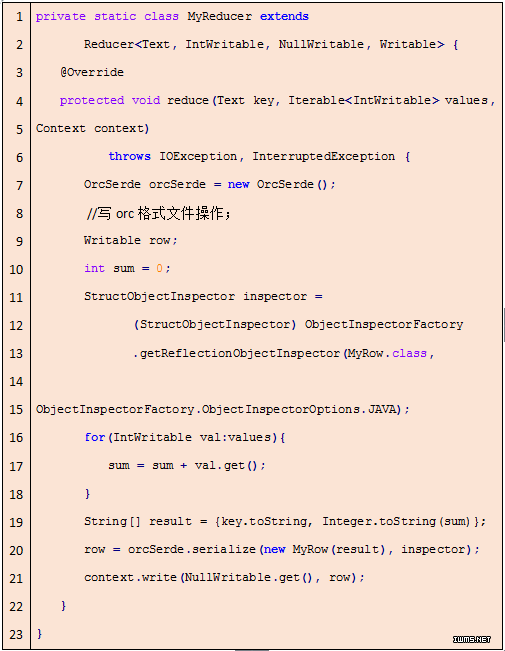Click orcSerde.serialize call on line 20
The height and width of the screenshot is (651, 505).
191,550
